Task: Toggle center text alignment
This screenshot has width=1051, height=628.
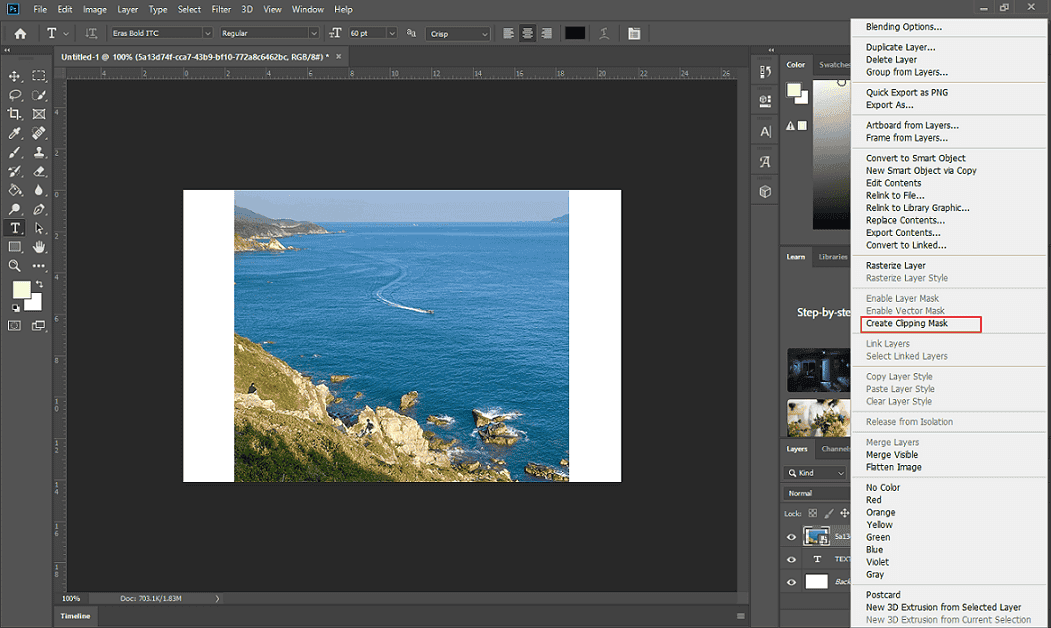Action: point(527,33)
